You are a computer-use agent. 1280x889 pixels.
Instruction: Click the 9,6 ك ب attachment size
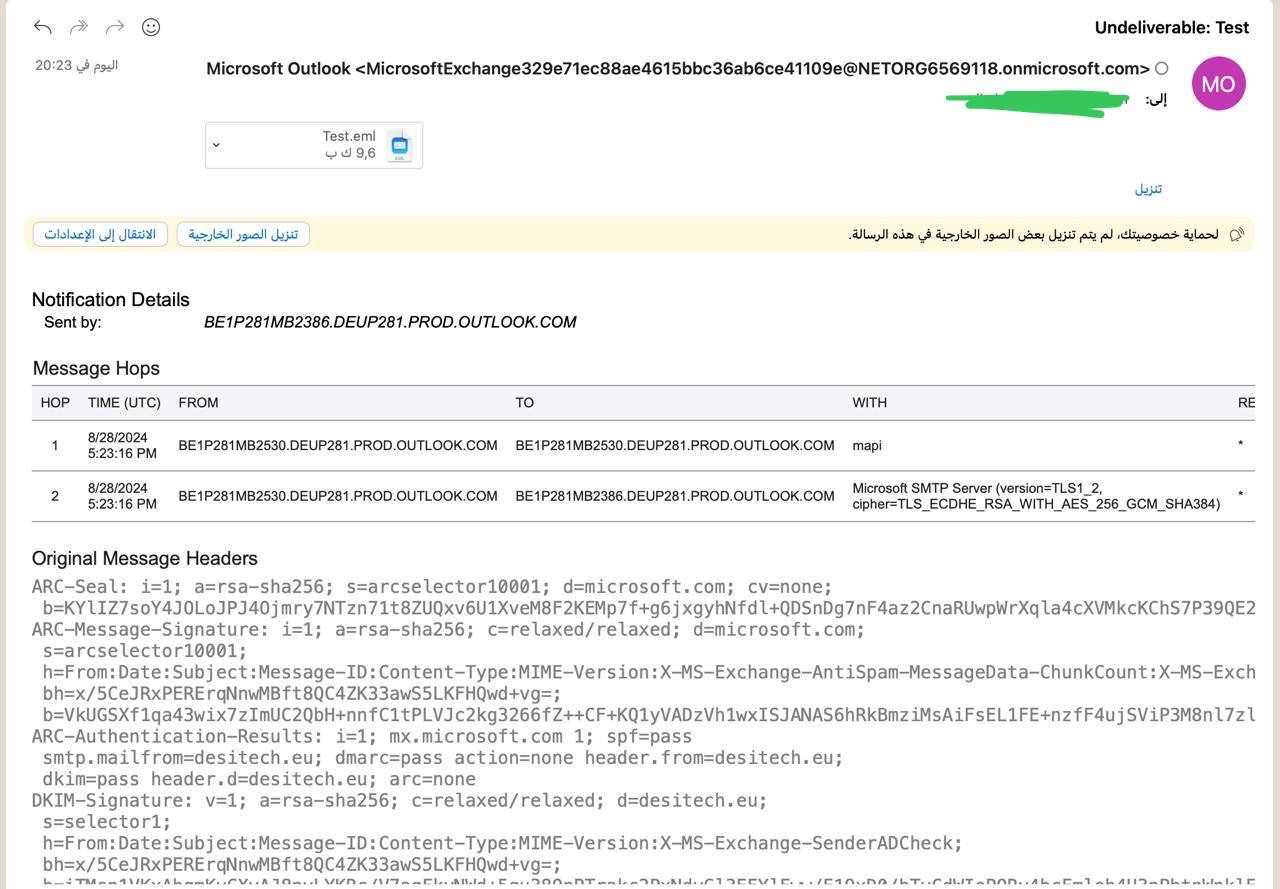pos(351,153)
